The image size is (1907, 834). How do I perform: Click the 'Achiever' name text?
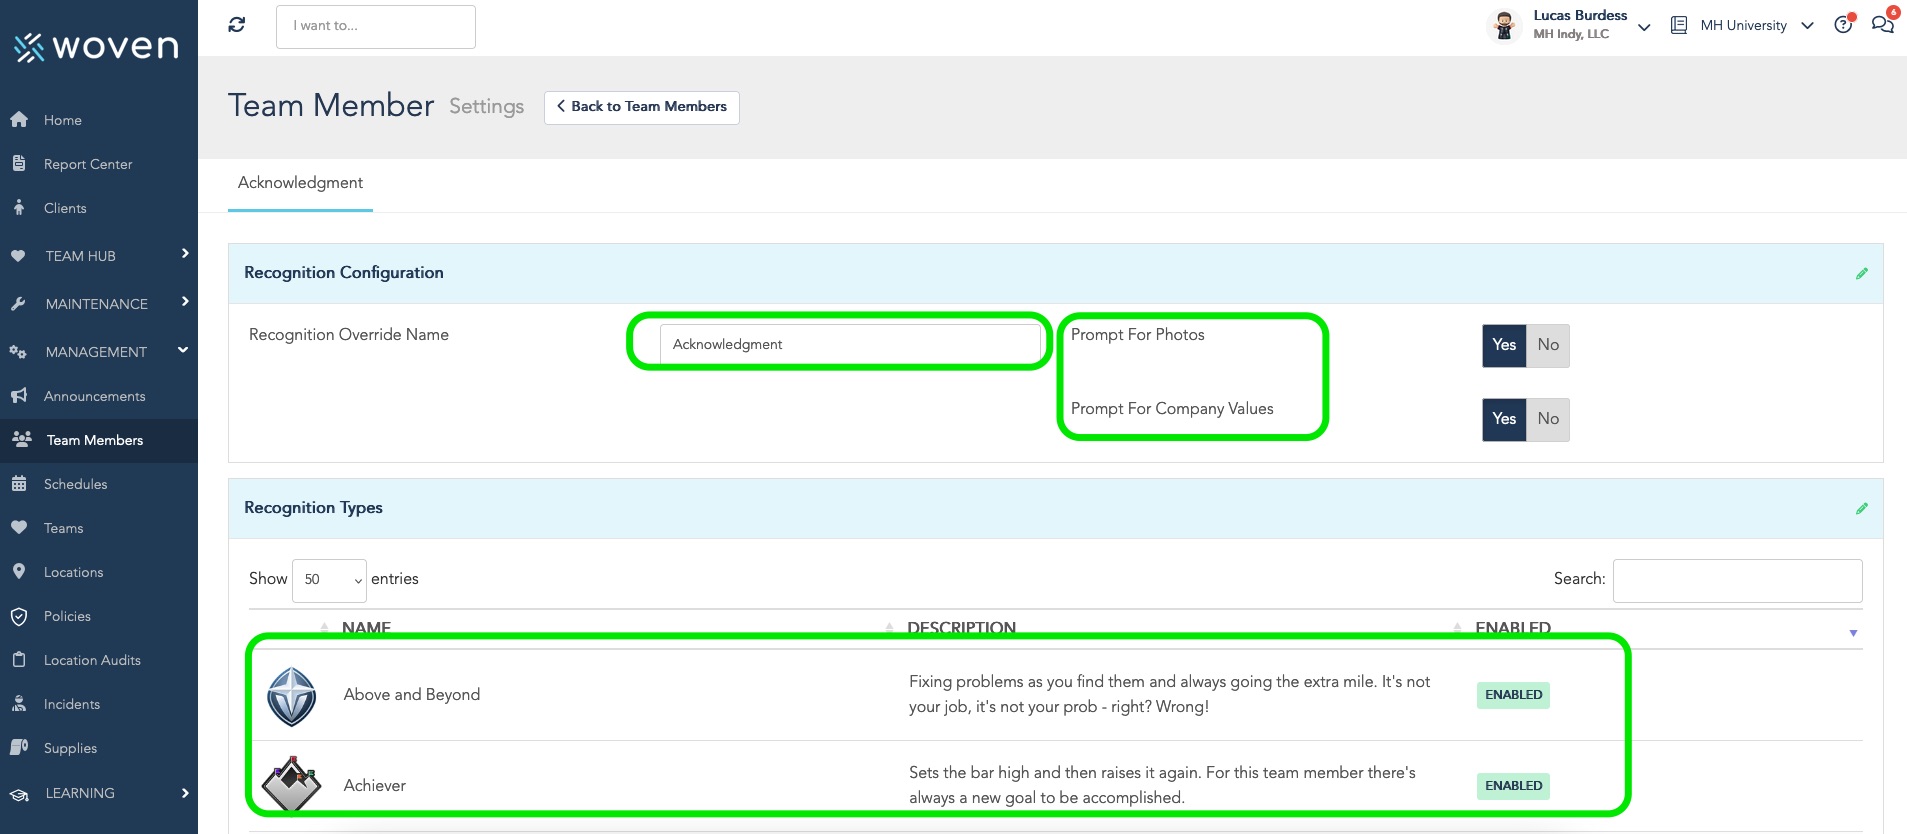point(375,786)
